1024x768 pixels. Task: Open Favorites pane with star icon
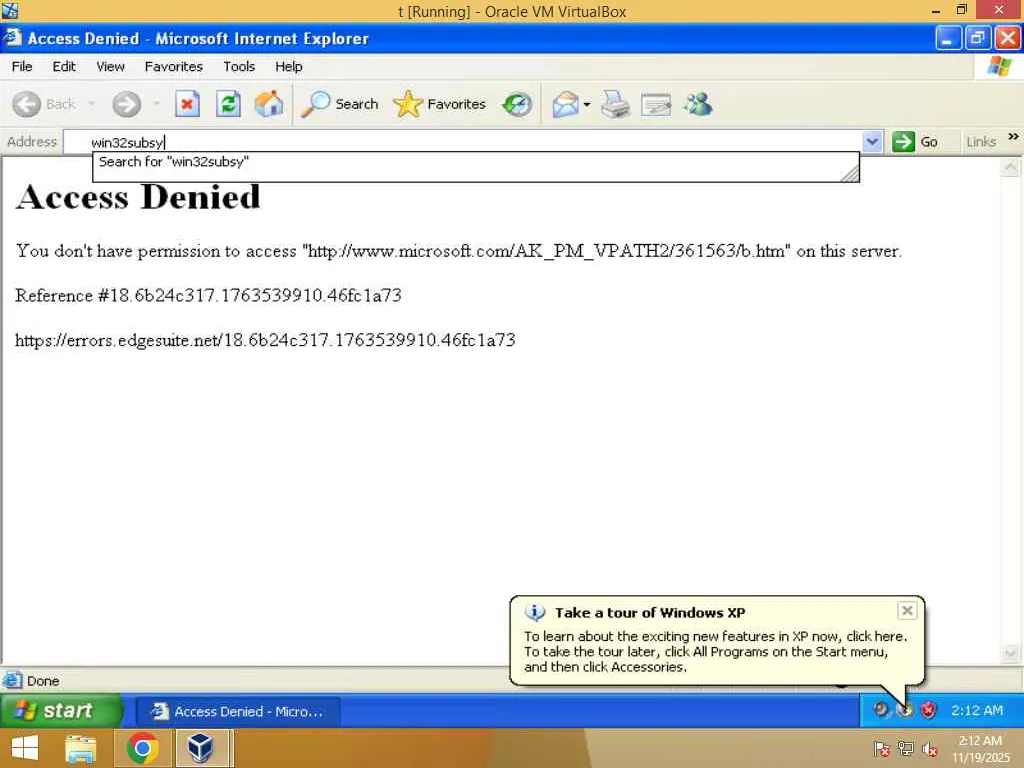click(440, 104)
